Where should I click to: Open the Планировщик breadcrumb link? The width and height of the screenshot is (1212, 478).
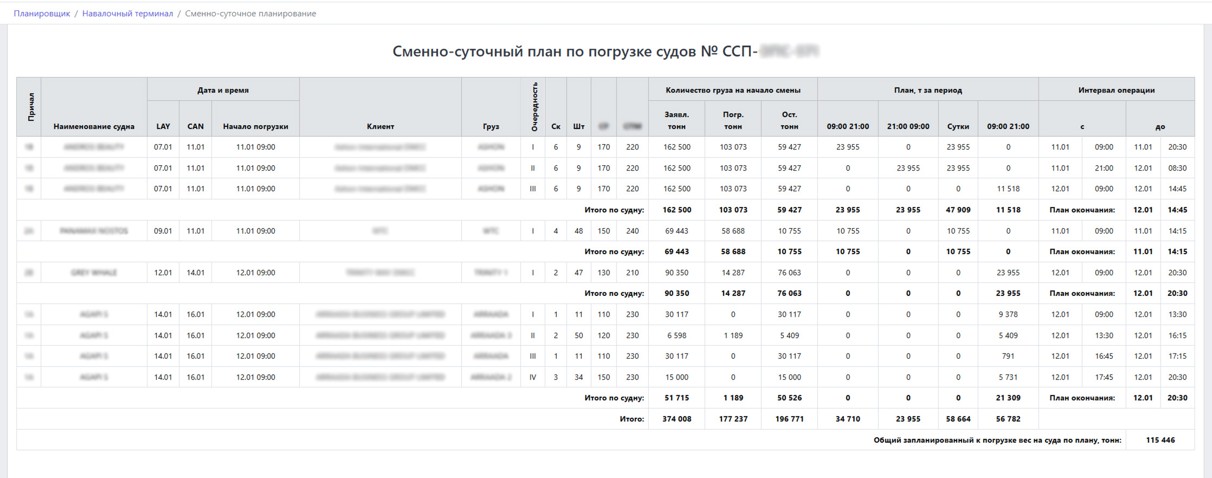tap(41, 14)
